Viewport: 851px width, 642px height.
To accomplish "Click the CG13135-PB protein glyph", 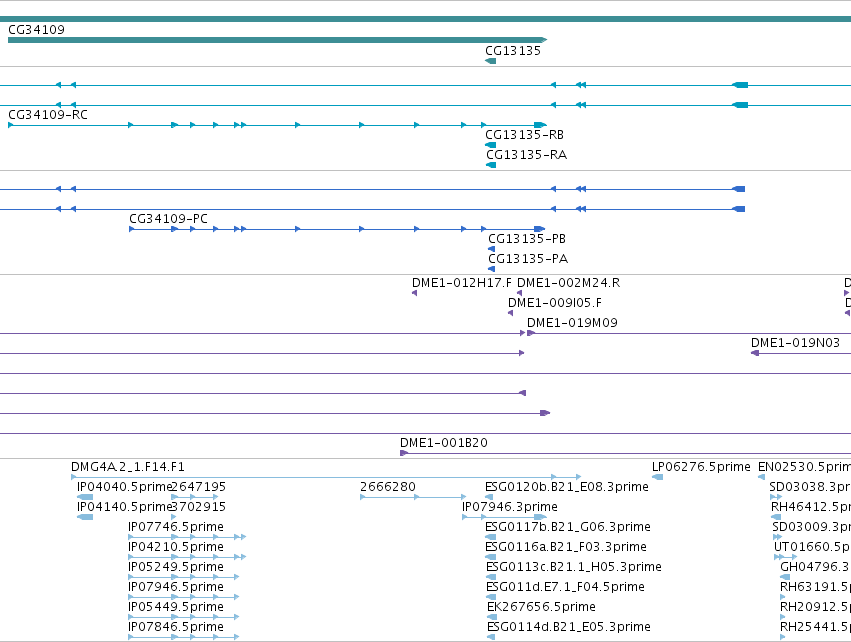I will [x=492, y=249].
